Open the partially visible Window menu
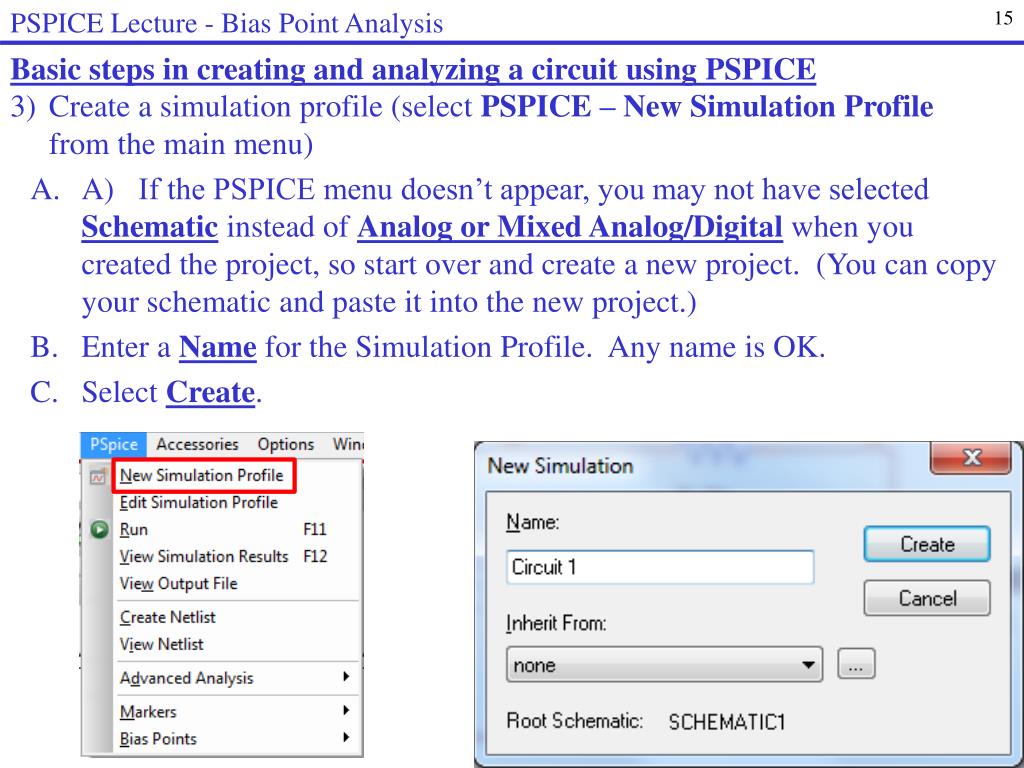Viewport: 1024px width, 768px height. (347, 445)
